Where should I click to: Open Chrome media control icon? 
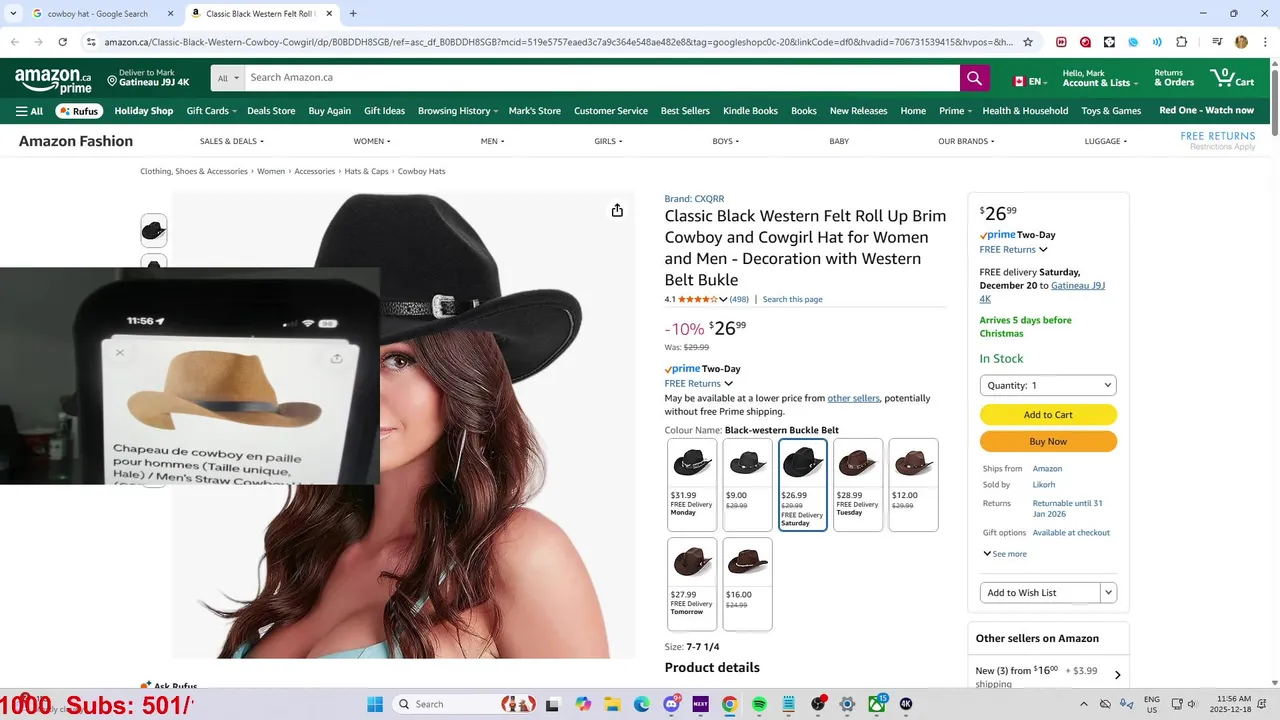pyautogui.click(x=1217, y=42)
